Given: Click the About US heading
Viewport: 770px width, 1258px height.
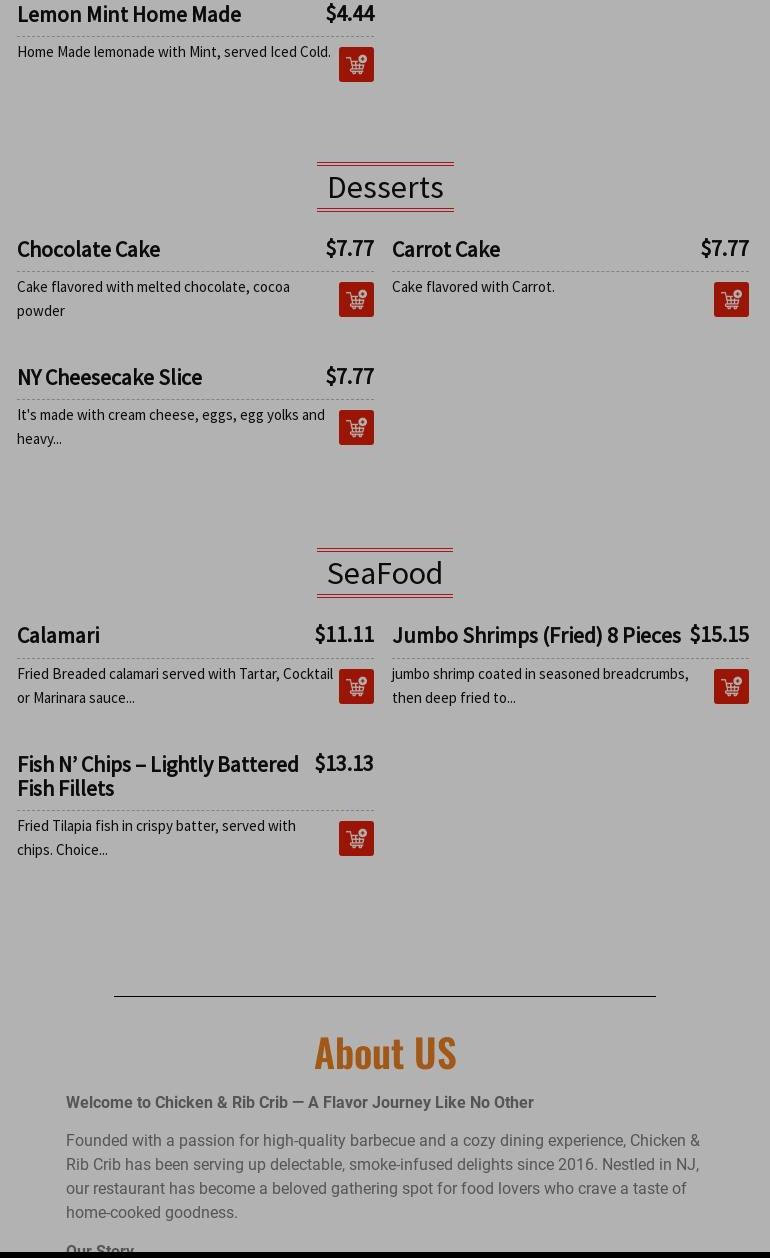Looking at the screenshot, I should tap(385, 1052).
